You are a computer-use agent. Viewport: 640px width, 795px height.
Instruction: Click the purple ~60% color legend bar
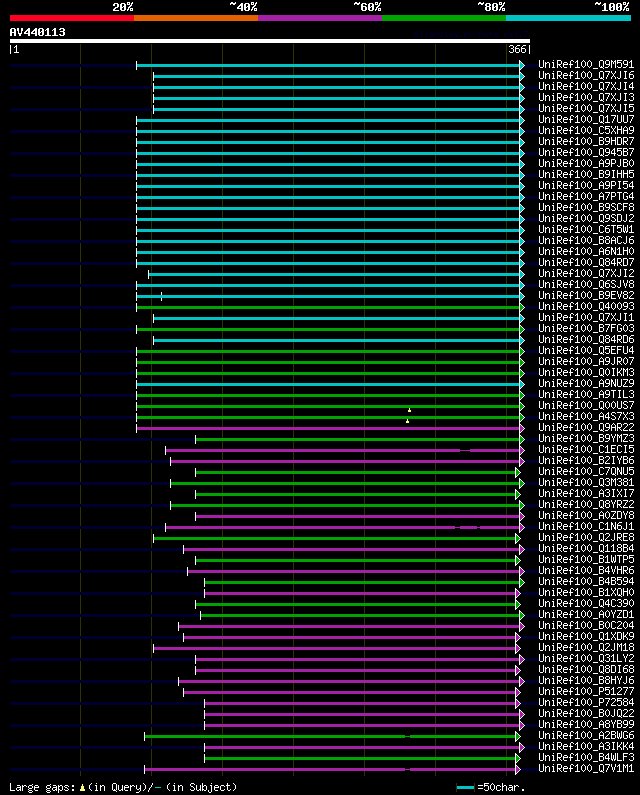click(320, 18)
